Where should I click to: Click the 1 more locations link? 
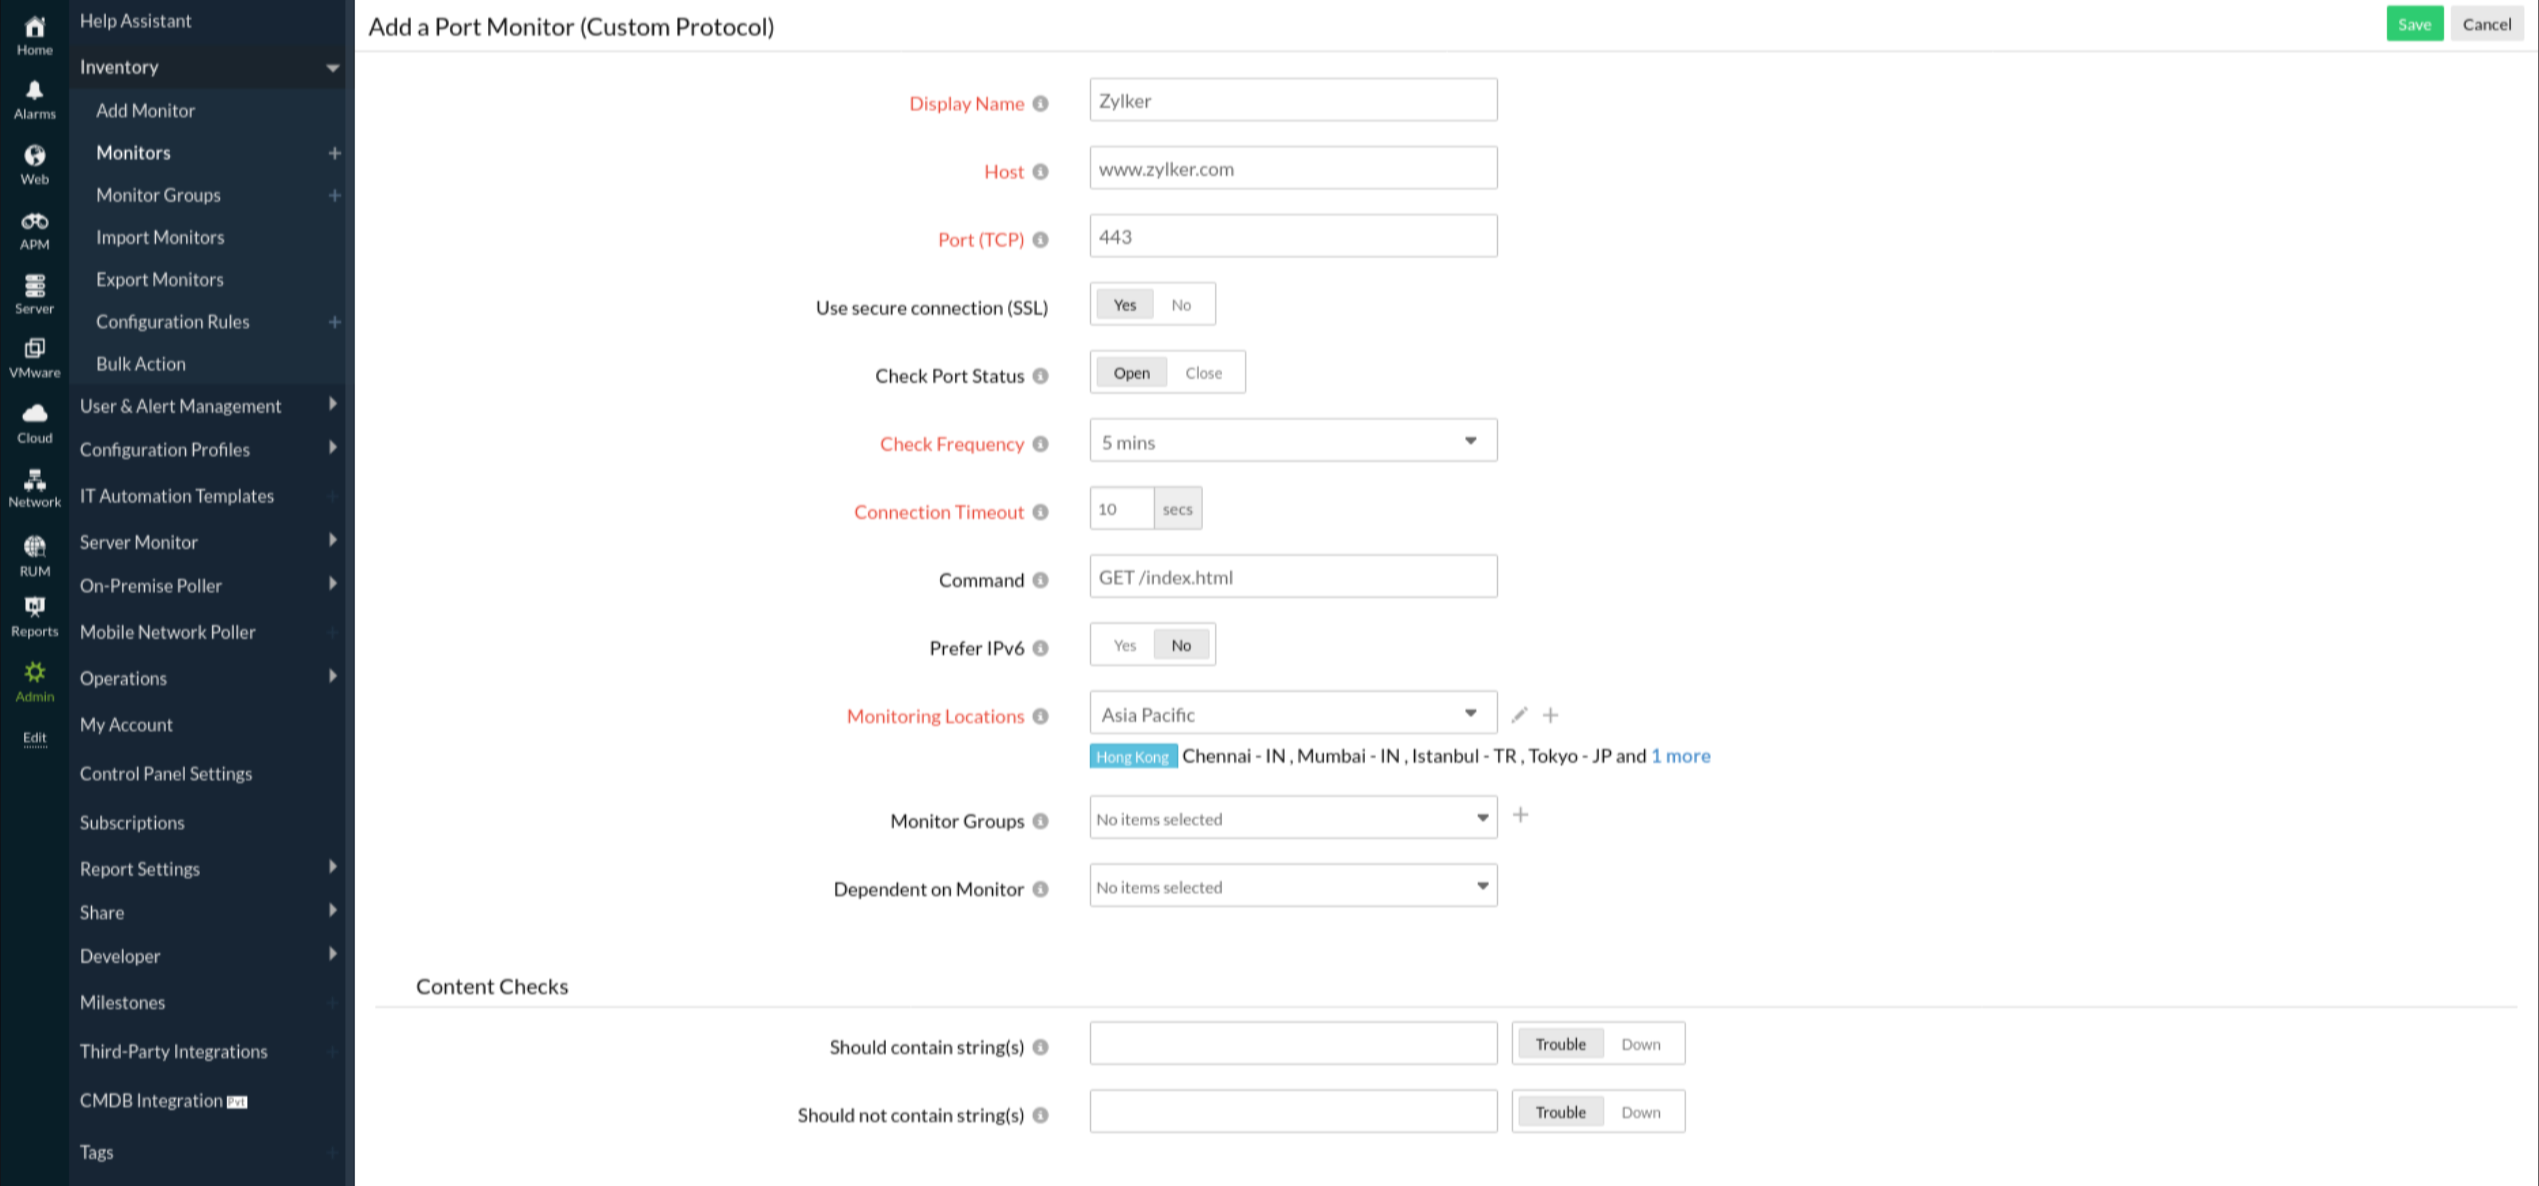click(1680, 756)
